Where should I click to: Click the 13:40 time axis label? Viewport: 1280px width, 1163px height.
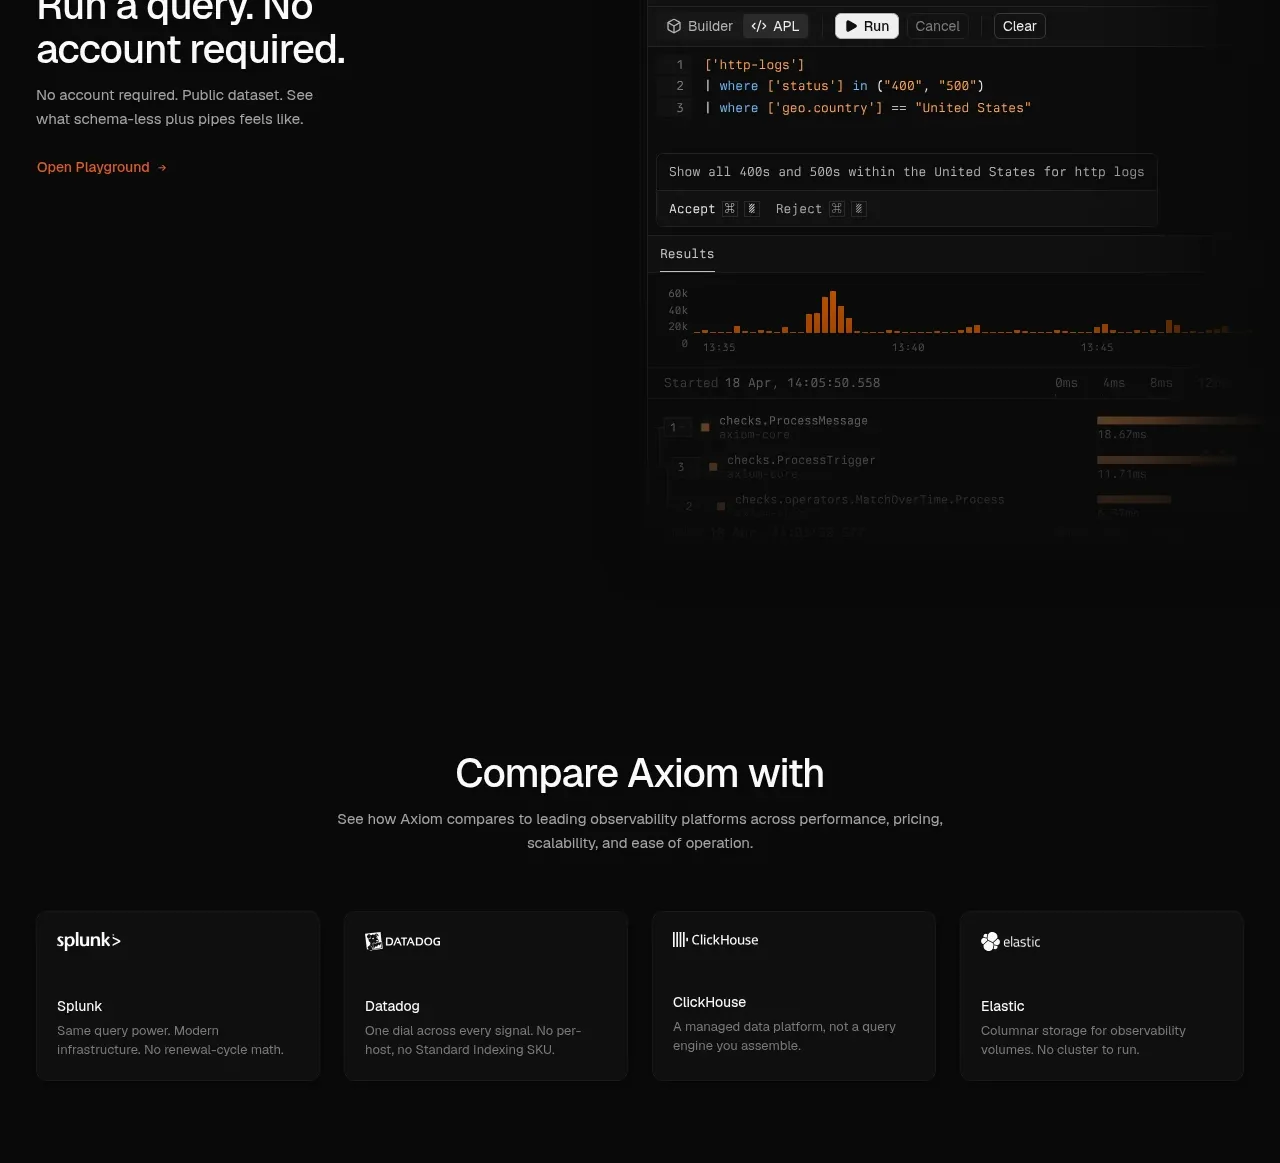point(908,348)
